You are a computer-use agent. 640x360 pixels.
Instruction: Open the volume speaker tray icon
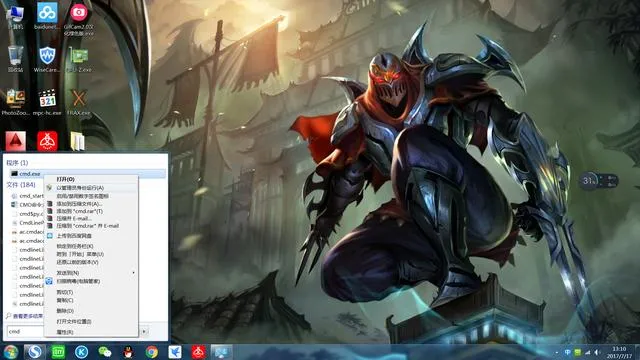[x=597, y=352]
